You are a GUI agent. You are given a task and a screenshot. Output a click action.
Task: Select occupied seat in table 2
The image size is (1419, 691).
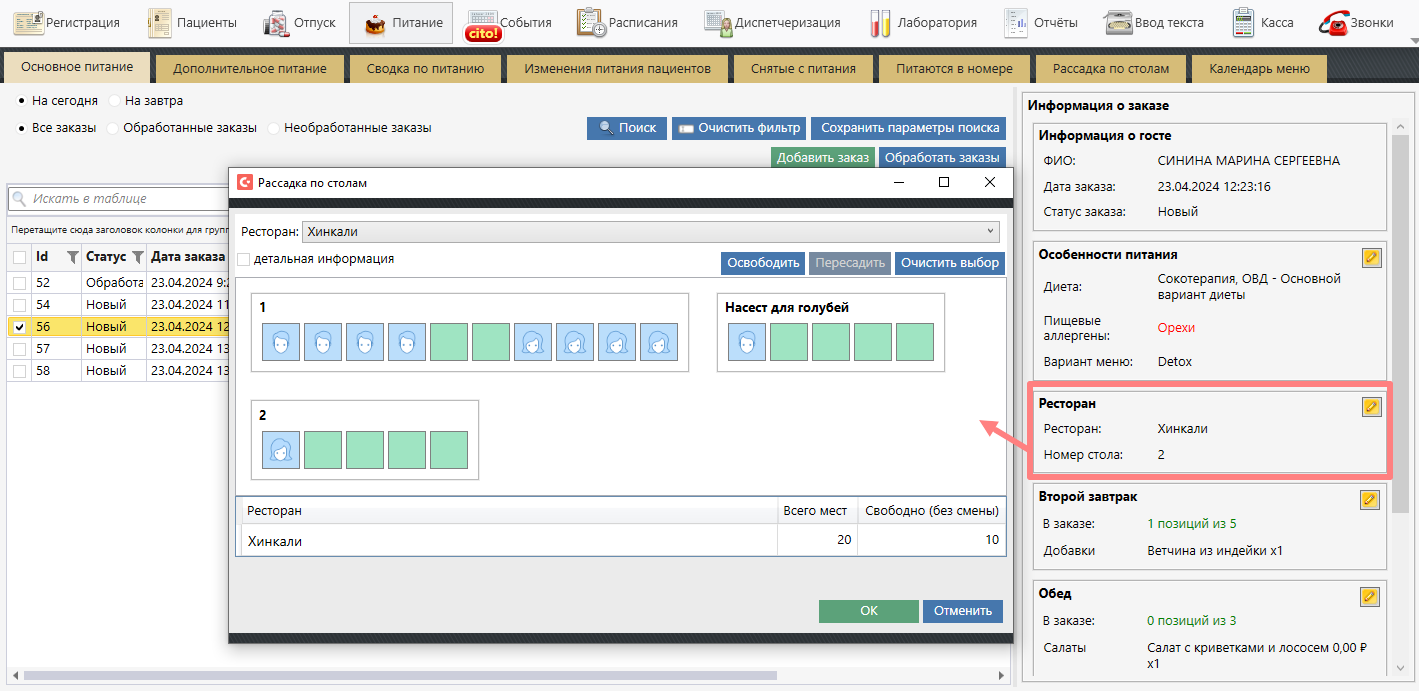pos(281,450)
